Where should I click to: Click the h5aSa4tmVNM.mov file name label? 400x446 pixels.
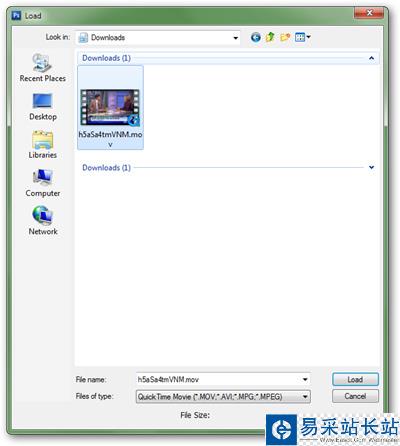tap(110, 139)
